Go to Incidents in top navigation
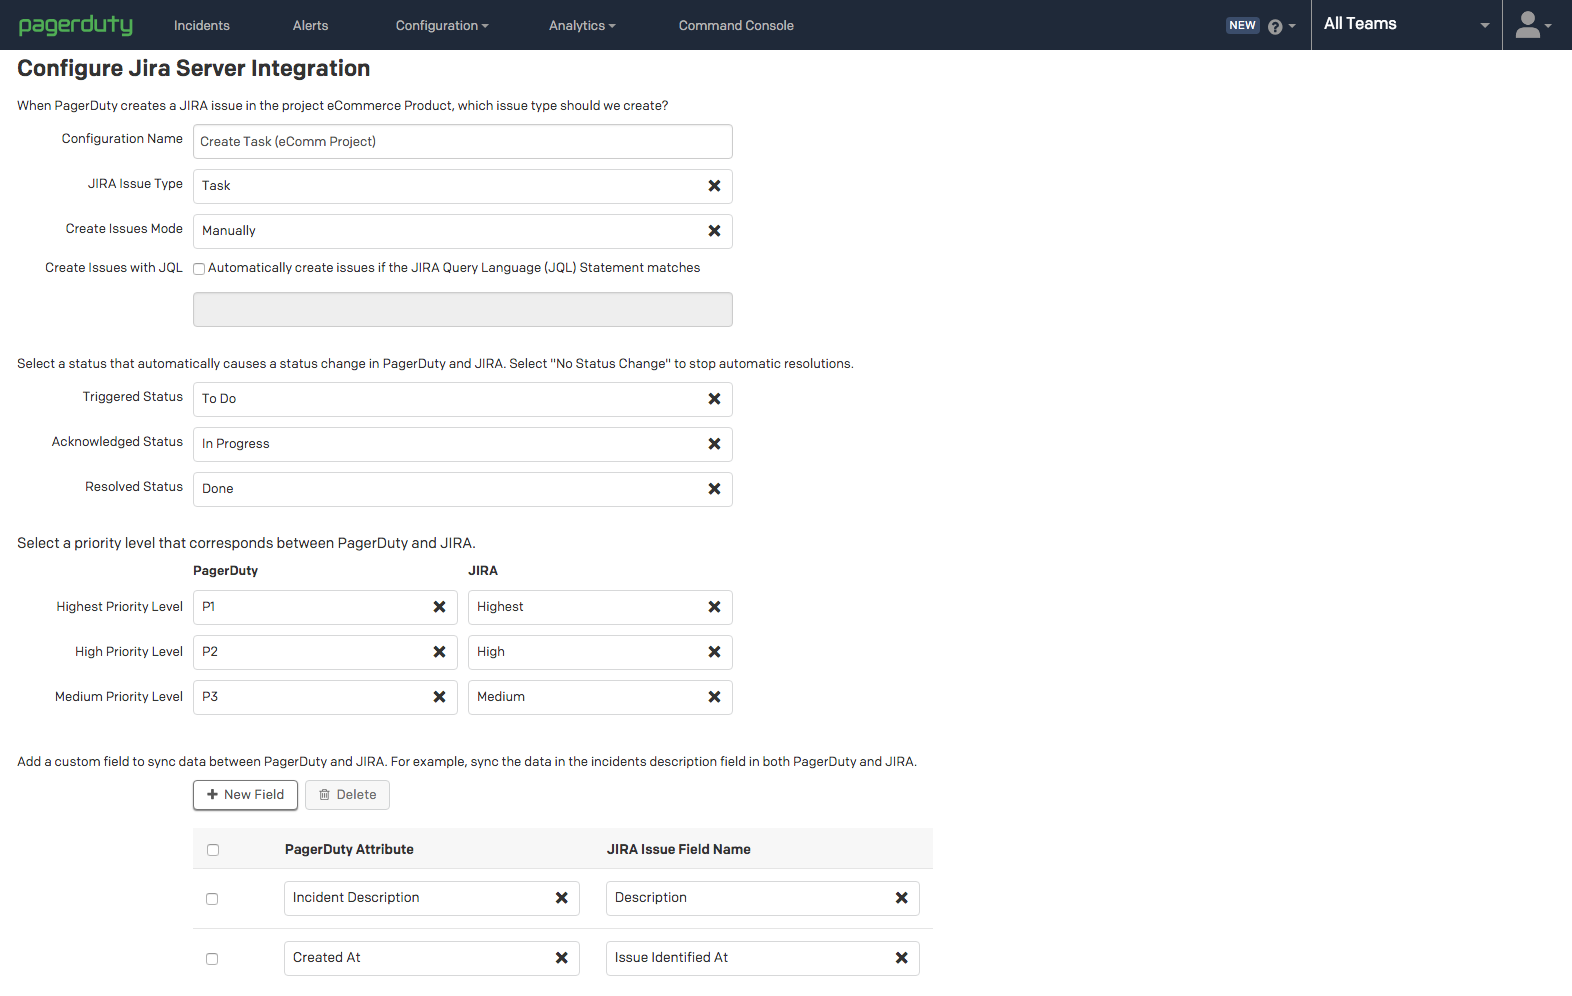Image resolution: width=1572 pixels, height=996 pixels. (x=202, y=26)
